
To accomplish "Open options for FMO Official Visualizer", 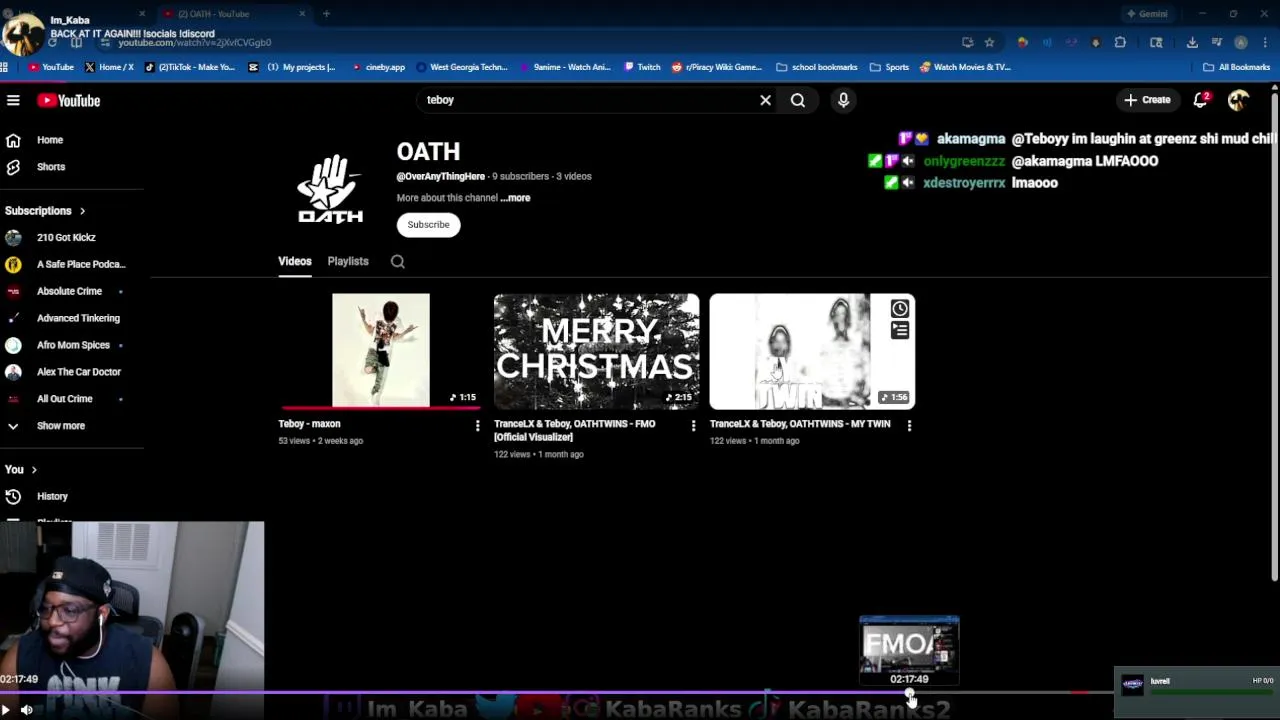I will click(693, 426).
